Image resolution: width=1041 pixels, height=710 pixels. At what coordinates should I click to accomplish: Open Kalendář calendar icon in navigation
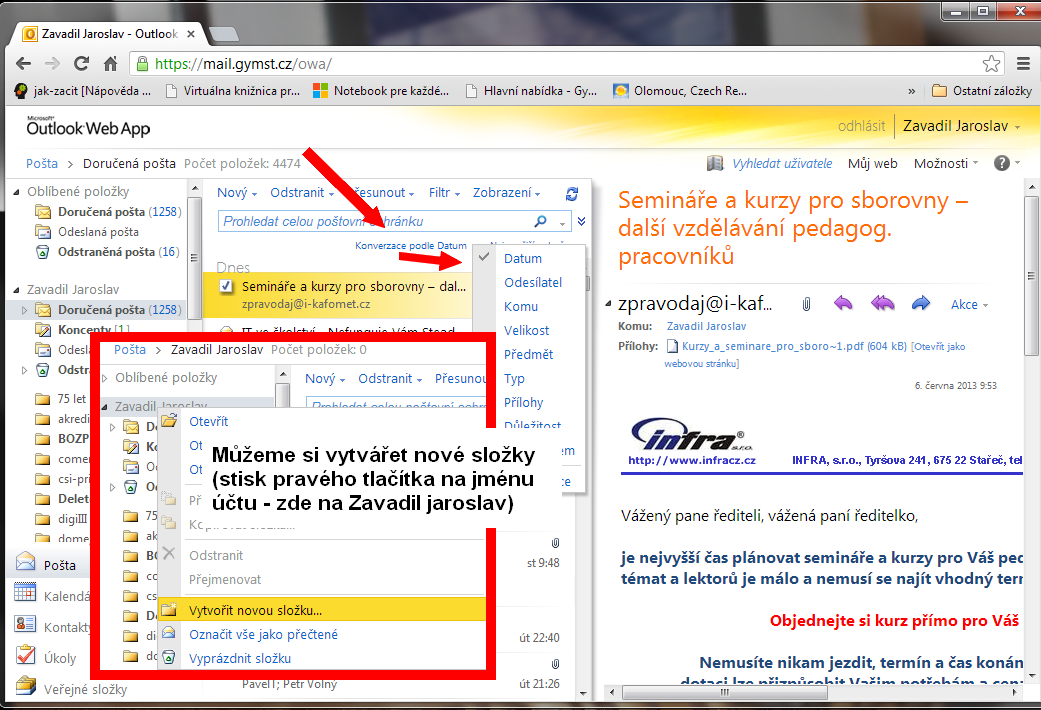click(25, 592)
